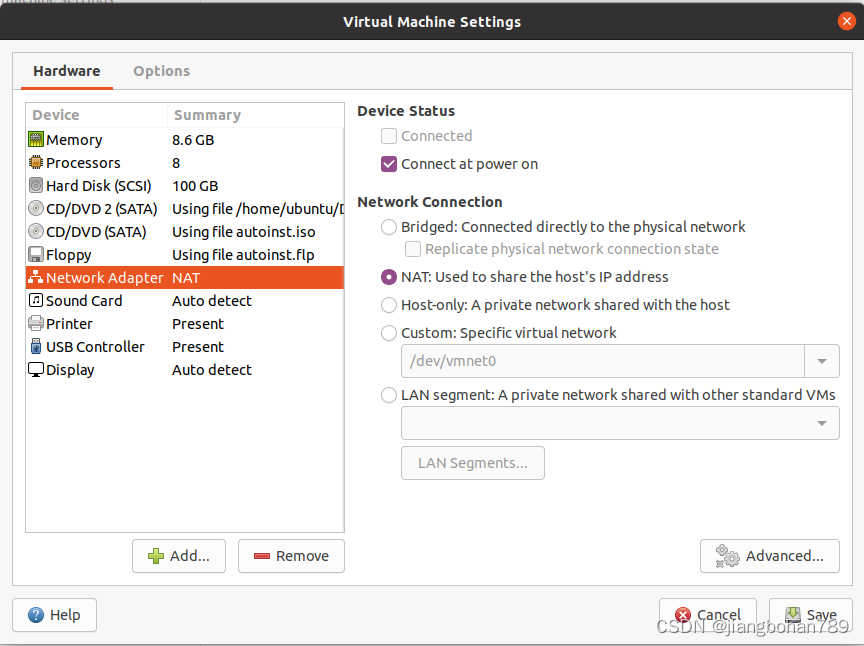Switch to the Options tab
864x646 pixels.
161,71
